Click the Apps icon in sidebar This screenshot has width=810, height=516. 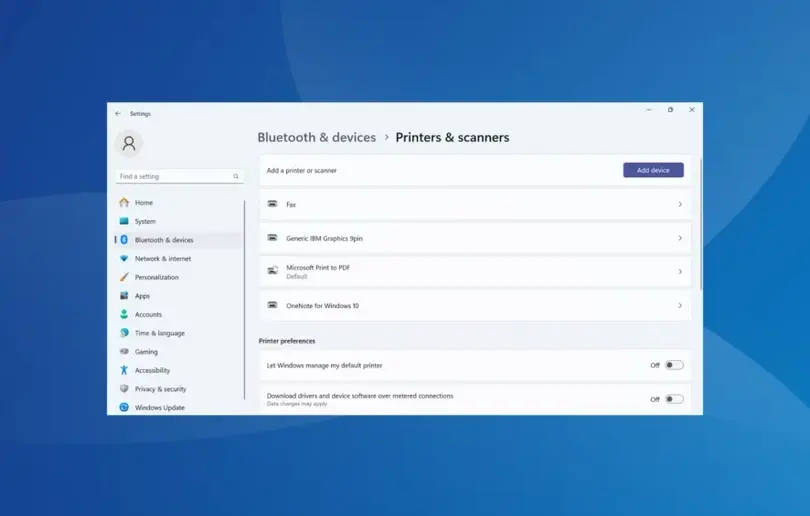coord(124,295)
